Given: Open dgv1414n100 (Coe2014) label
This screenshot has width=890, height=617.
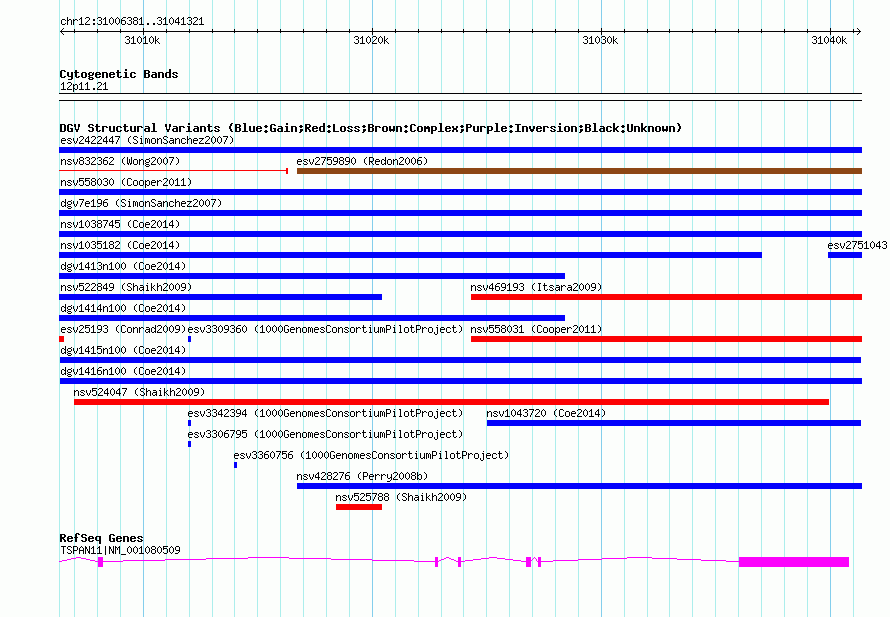Looking at the screenshot, I should point(123,308).
